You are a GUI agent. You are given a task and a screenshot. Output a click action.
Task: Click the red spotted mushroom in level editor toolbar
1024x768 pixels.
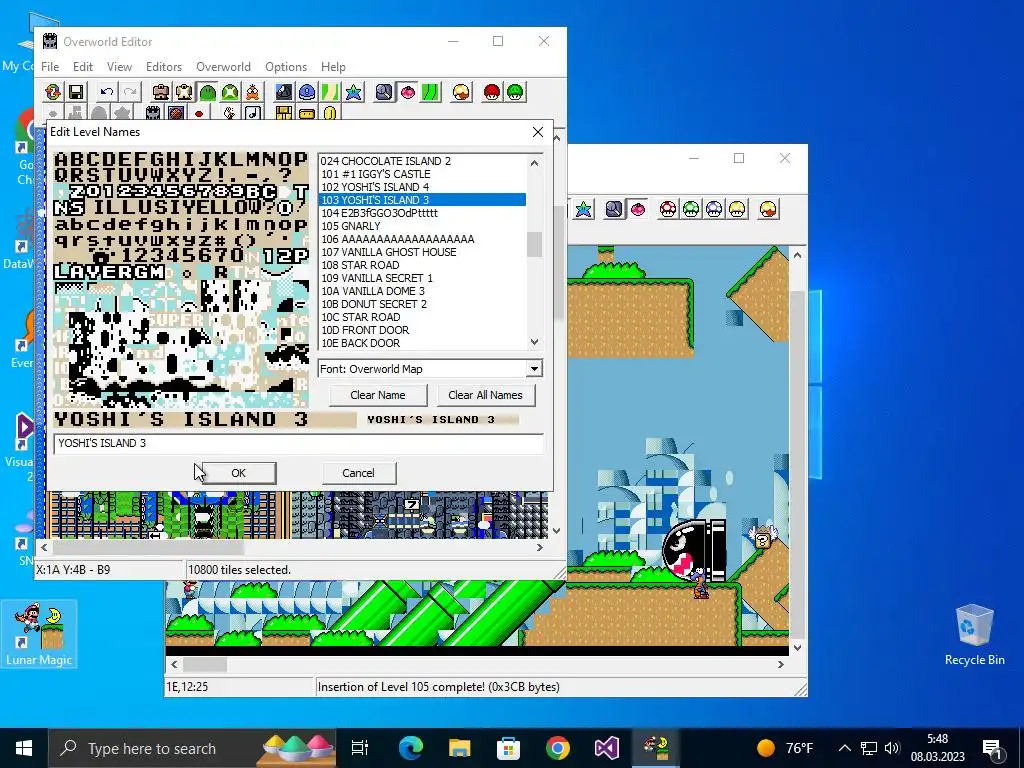[x=668, y=209]
